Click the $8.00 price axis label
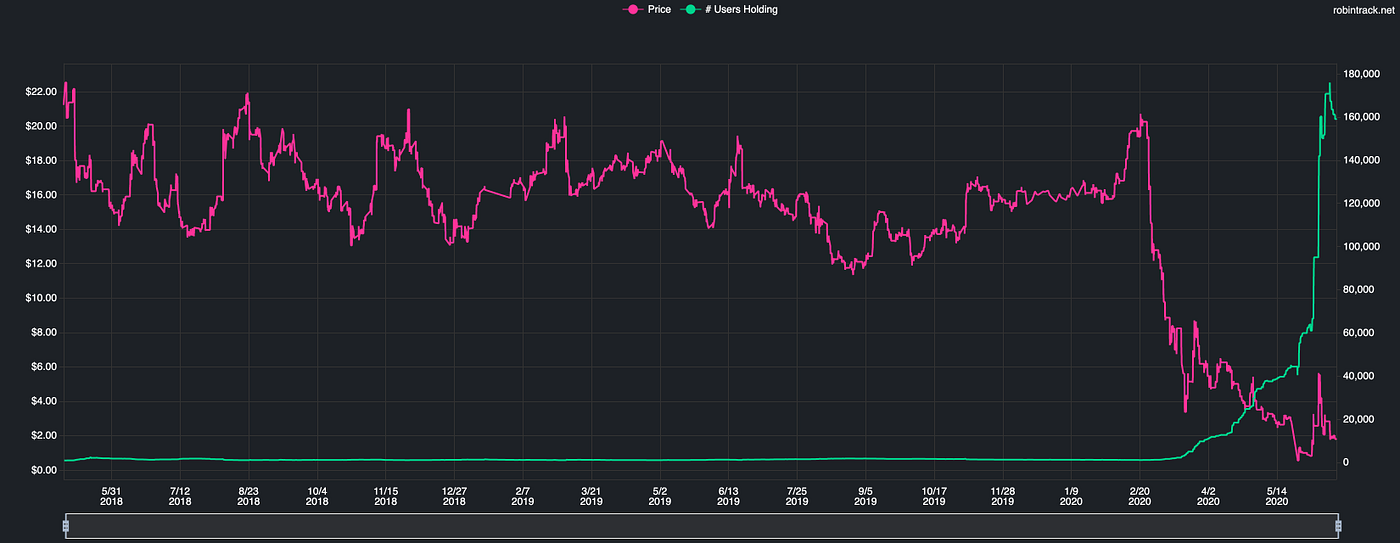The width and height of the screenshot is (1400, 543). click(x=42, y=333)
